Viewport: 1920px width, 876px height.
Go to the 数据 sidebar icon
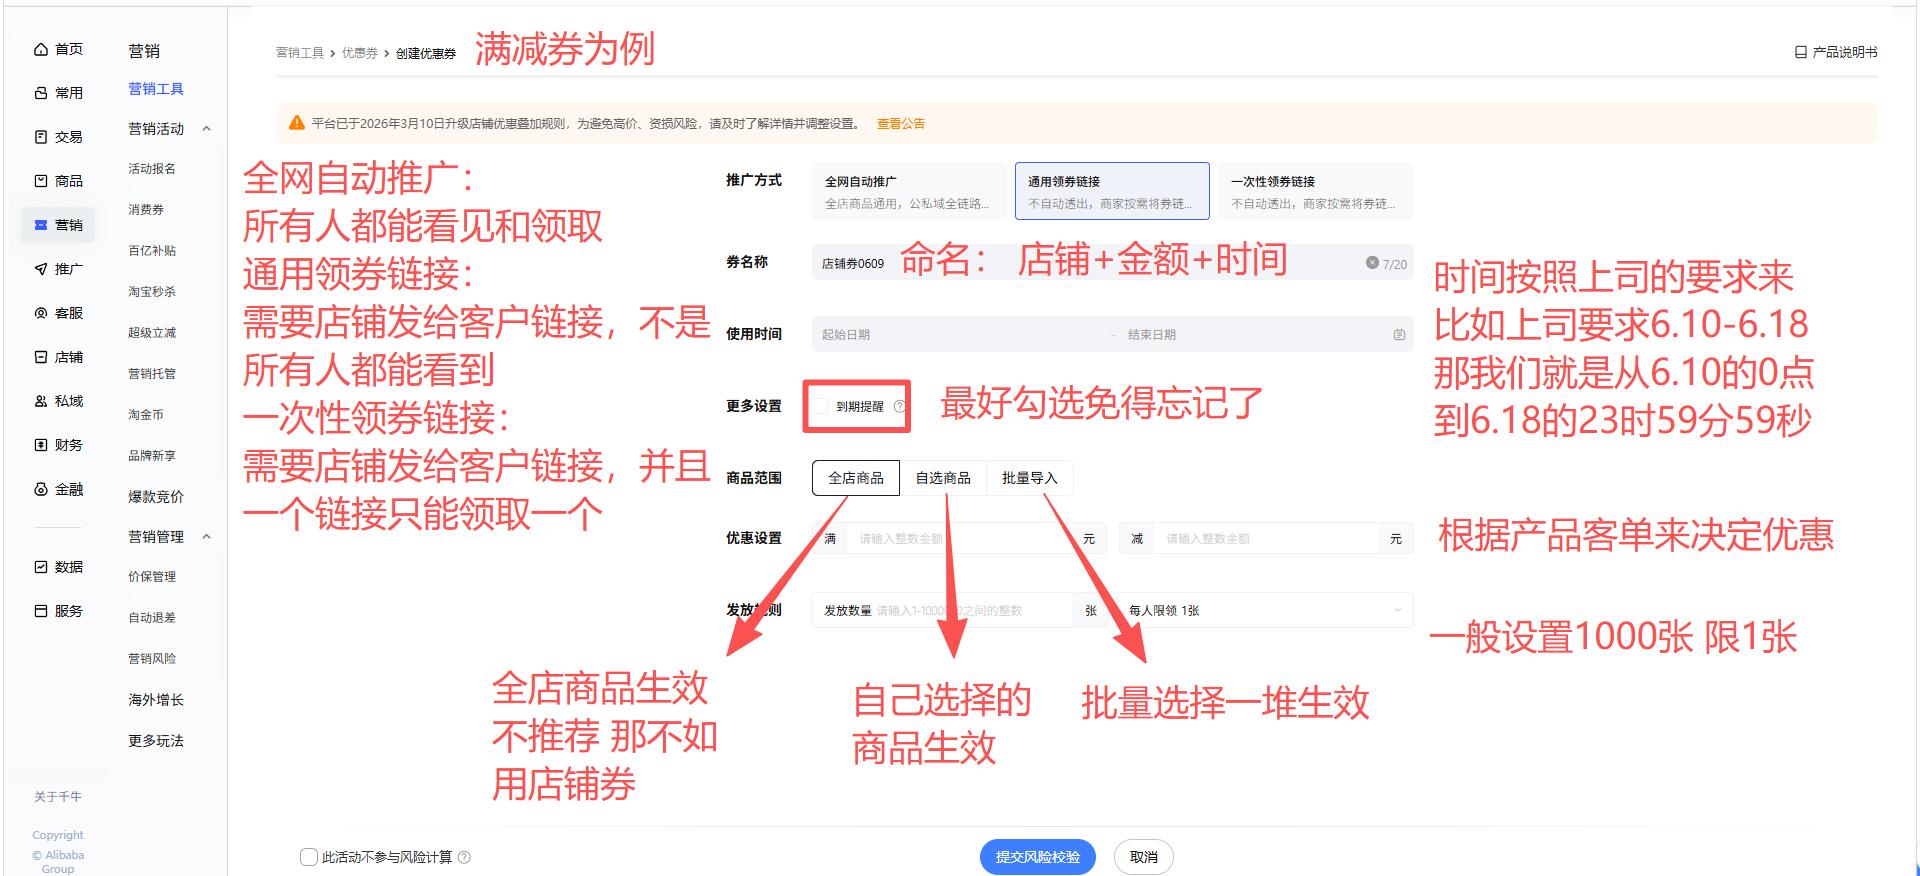point(41,567)
